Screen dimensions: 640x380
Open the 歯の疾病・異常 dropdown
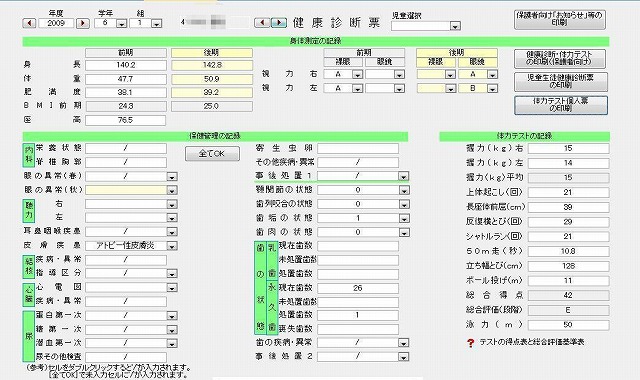(404, 343)
